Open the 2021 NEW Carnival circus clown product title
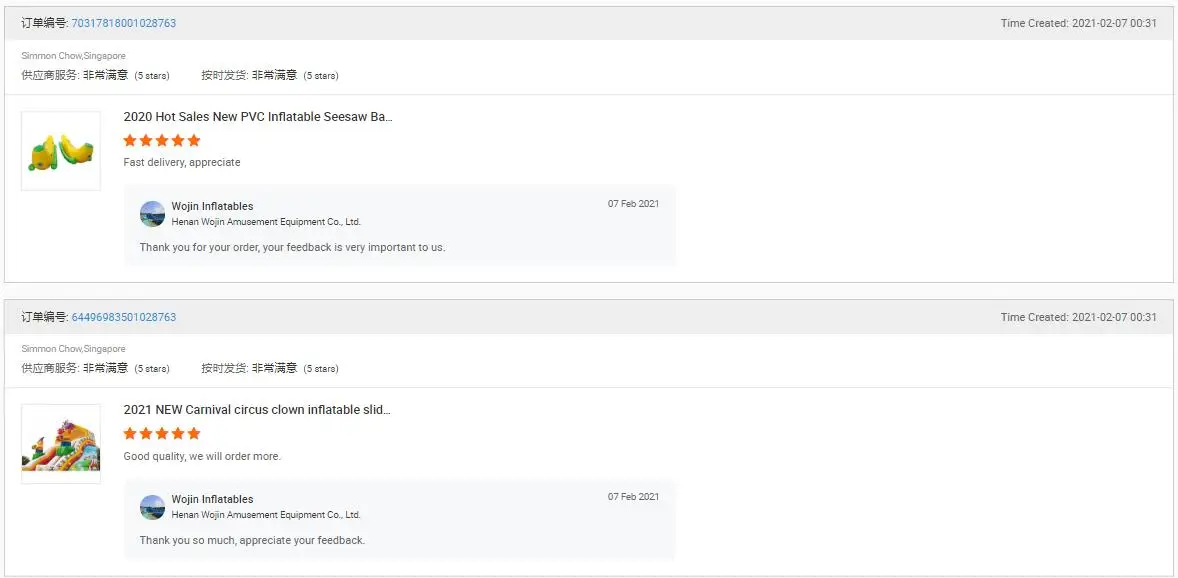The width and height of the screenshot is (1178, 578). pyautogui.click(x=257, y=410)
